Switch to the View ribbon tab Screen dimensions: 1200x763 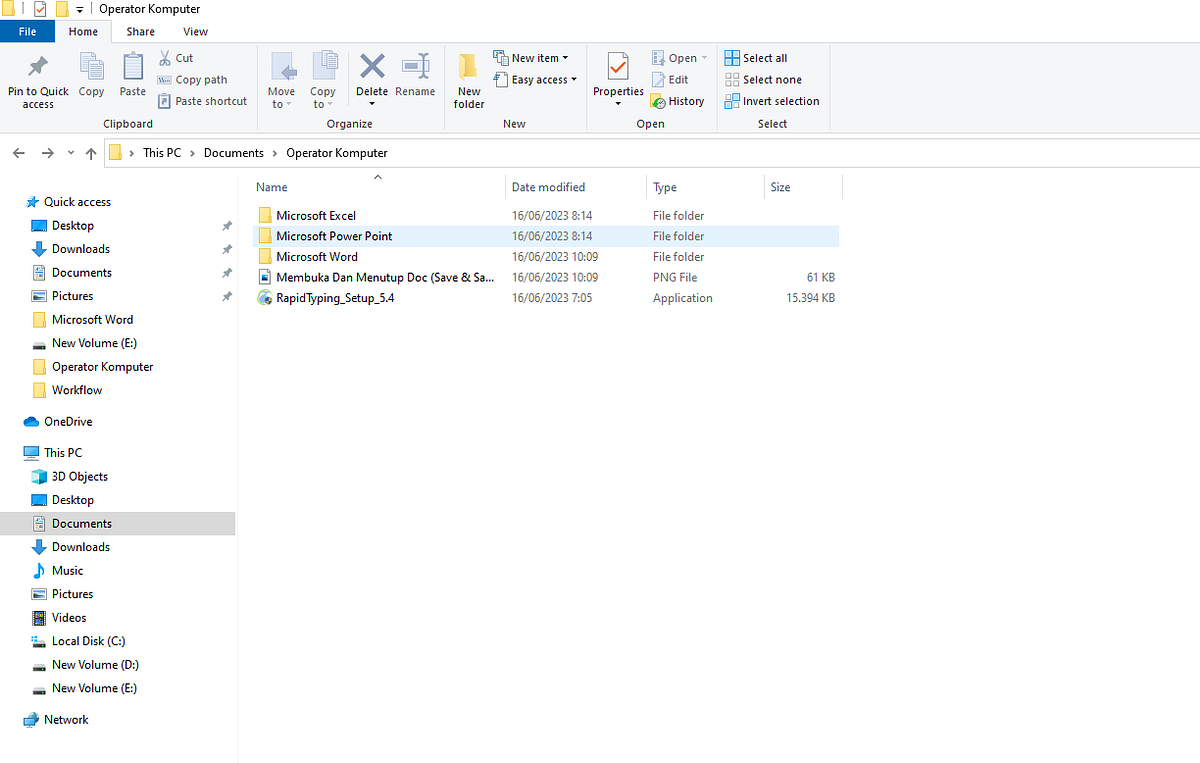coord(195,31)
